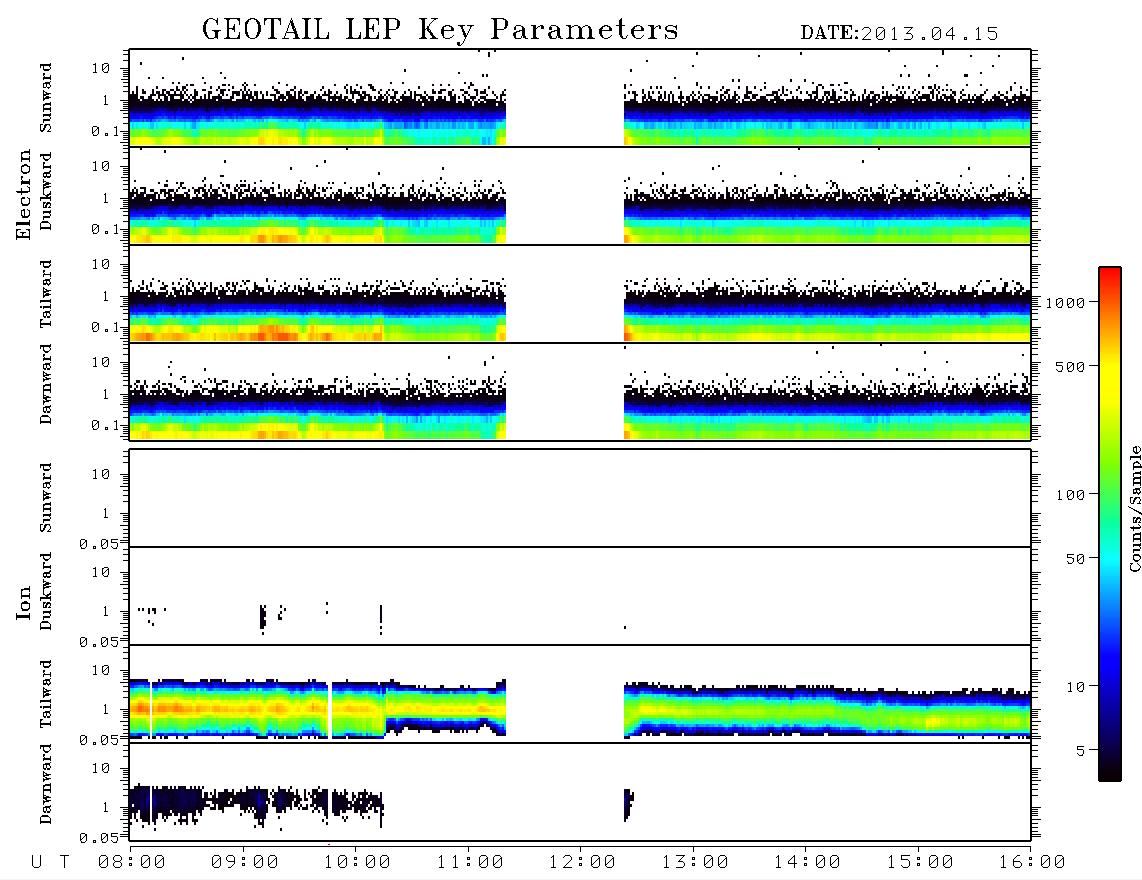
Task: Click the GEOTAIL LEP Key Parameters title
Action: 440,30
